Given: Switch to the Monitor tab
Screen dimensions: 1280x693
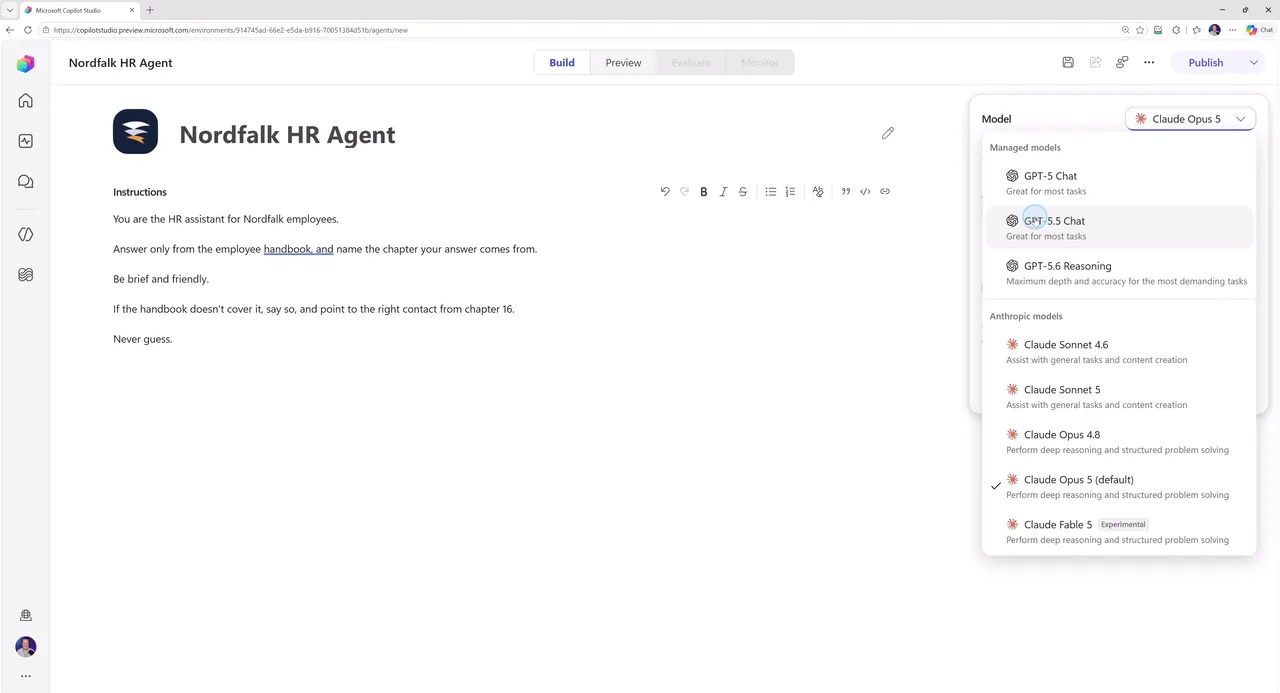Looking at the screenshot, I should point(760,62).
